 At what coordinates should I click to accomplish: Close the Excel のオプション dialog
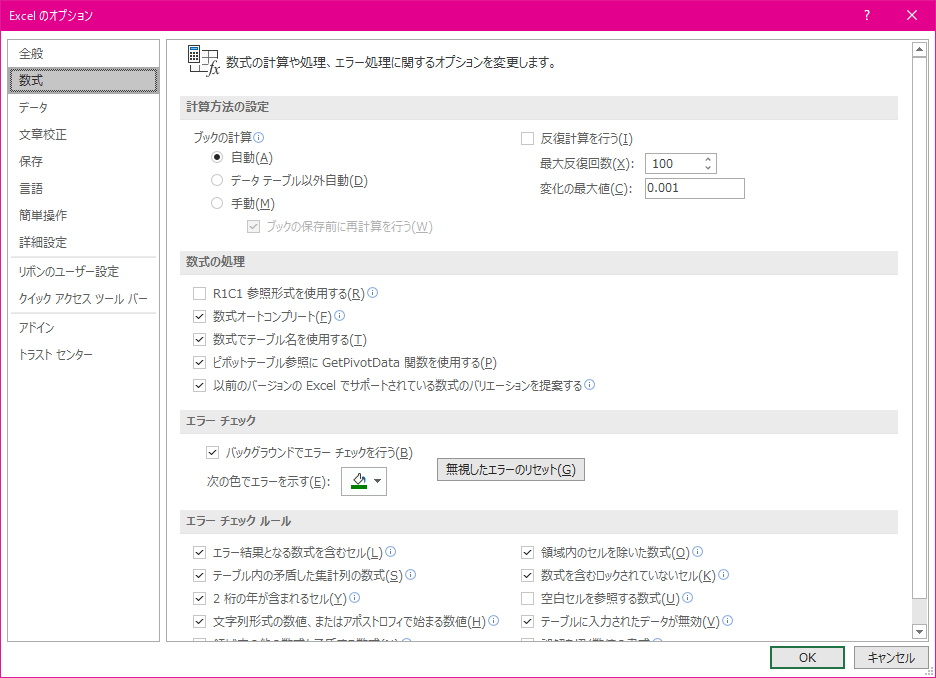coord(912,15)
